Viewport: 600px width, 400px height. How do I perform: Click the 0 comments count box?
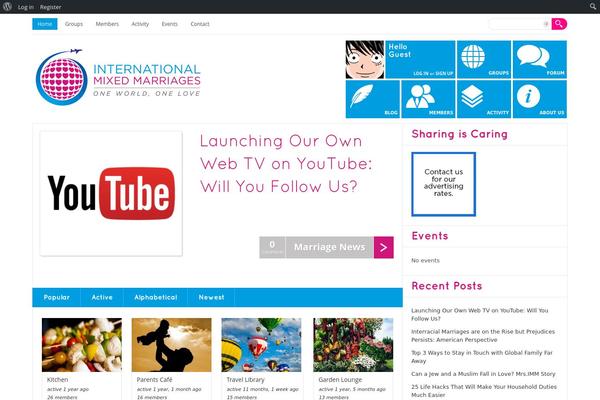click(272, 247)
